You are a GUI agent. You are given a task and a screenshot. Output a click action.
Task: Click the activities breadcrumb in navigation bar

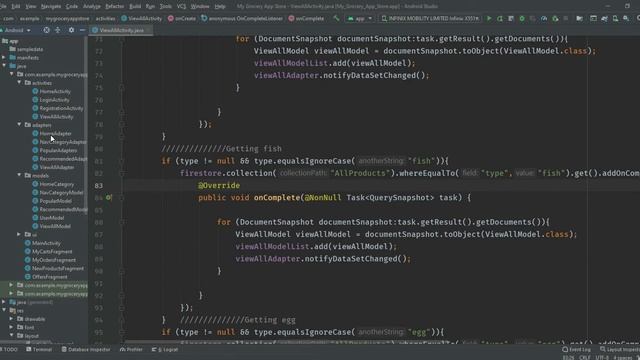tap(105, 18)
